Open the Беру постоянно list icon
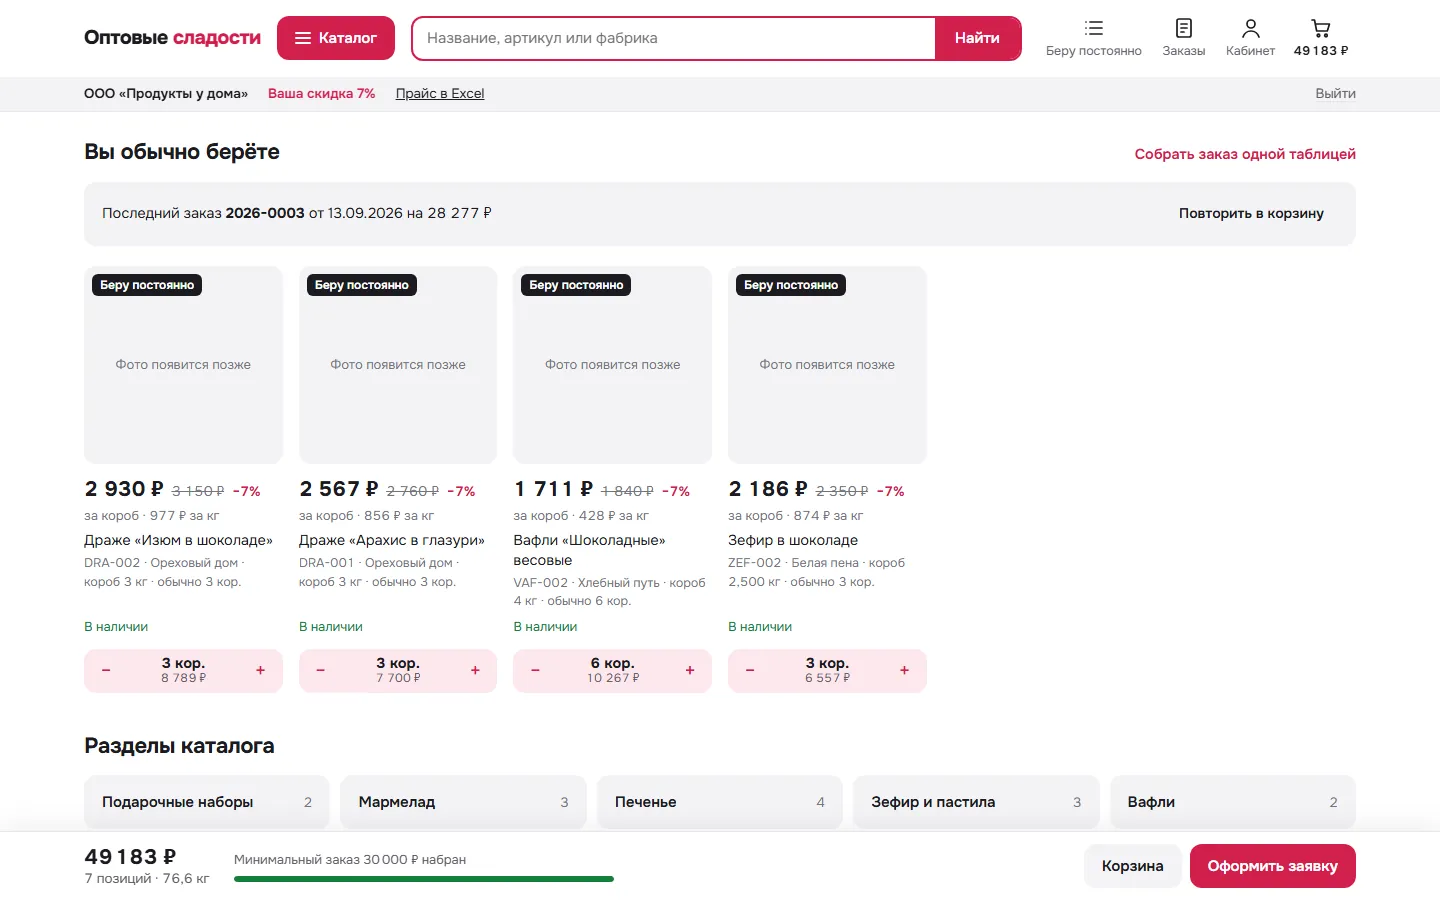This screenshot has width=1440, height=900. click(1093, 38)
